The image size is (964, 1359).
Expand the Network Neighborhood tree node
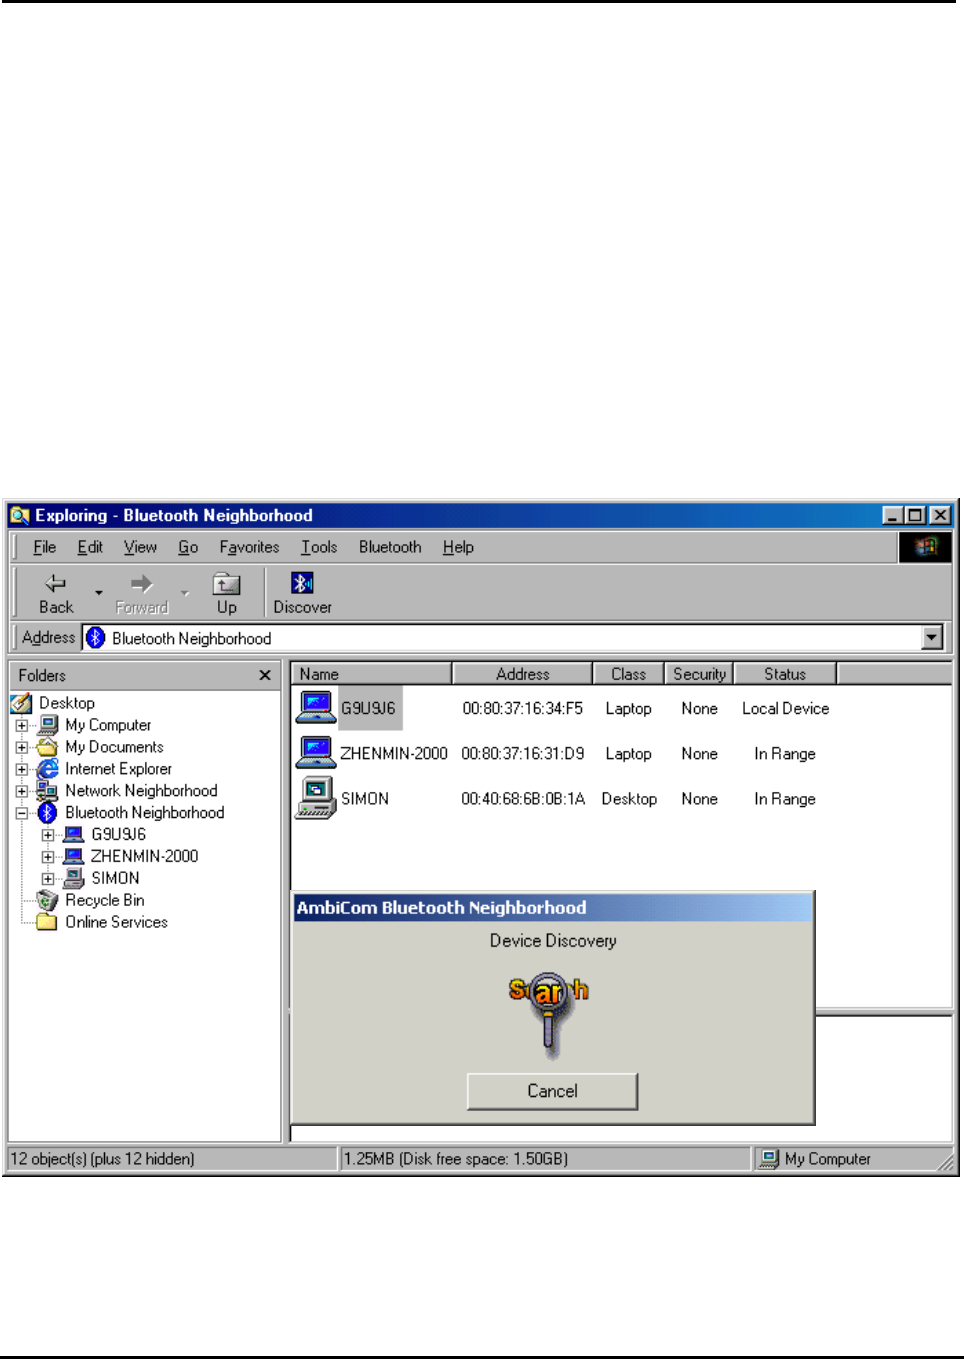coord(22,792)
